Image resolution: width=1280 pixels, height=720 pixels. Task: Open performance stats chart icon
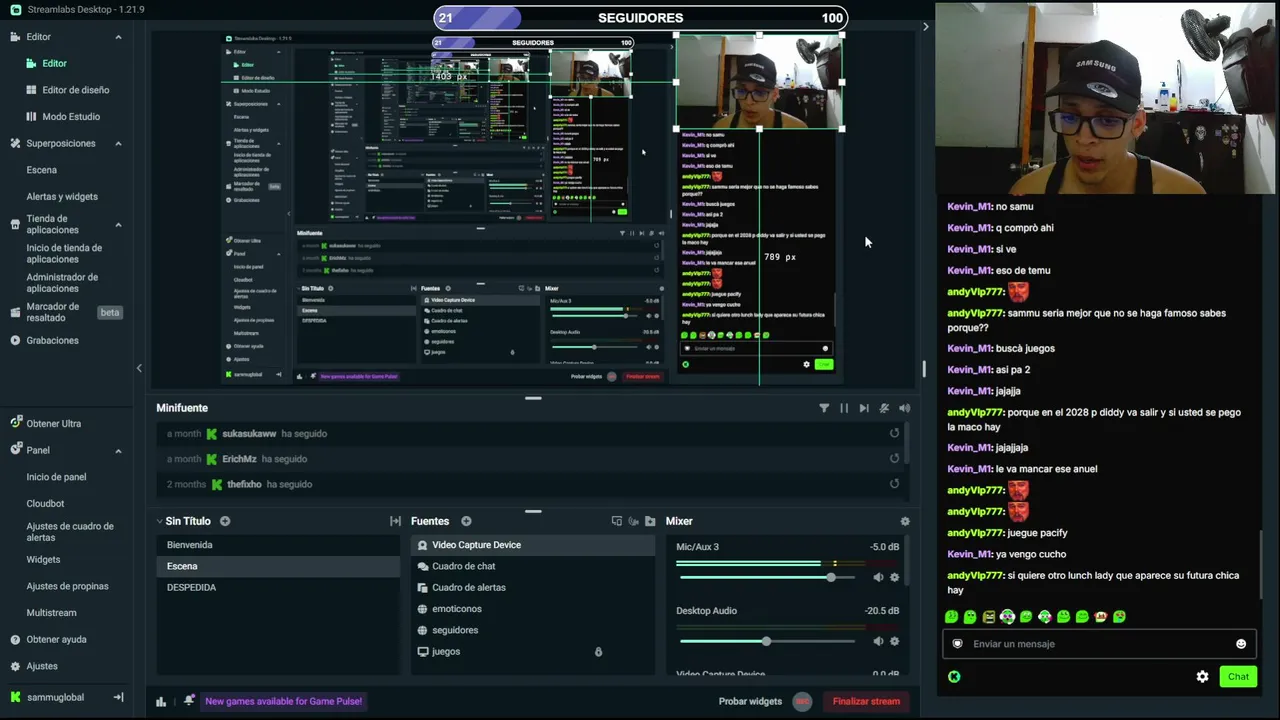pyautogui.click(x=161, y=701)
